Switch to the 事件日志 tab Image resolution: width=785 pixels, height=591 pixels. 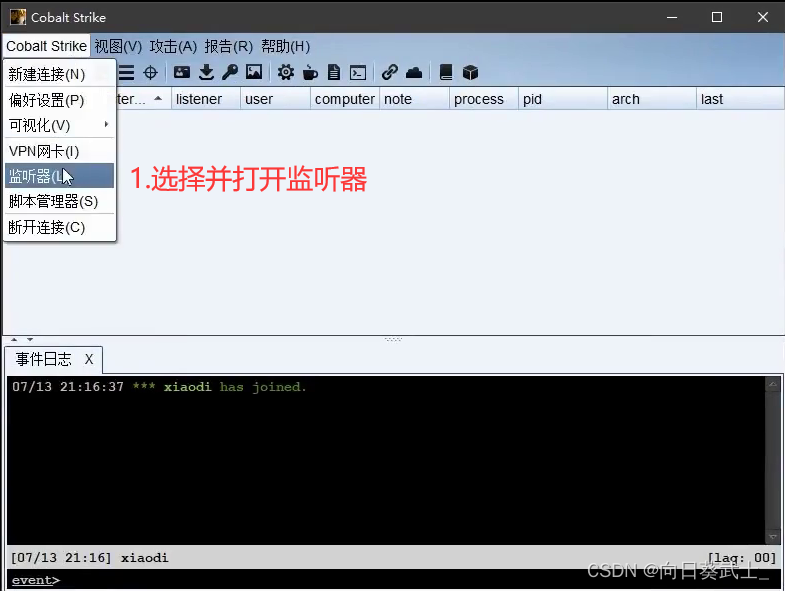click(x=44, y=359)
